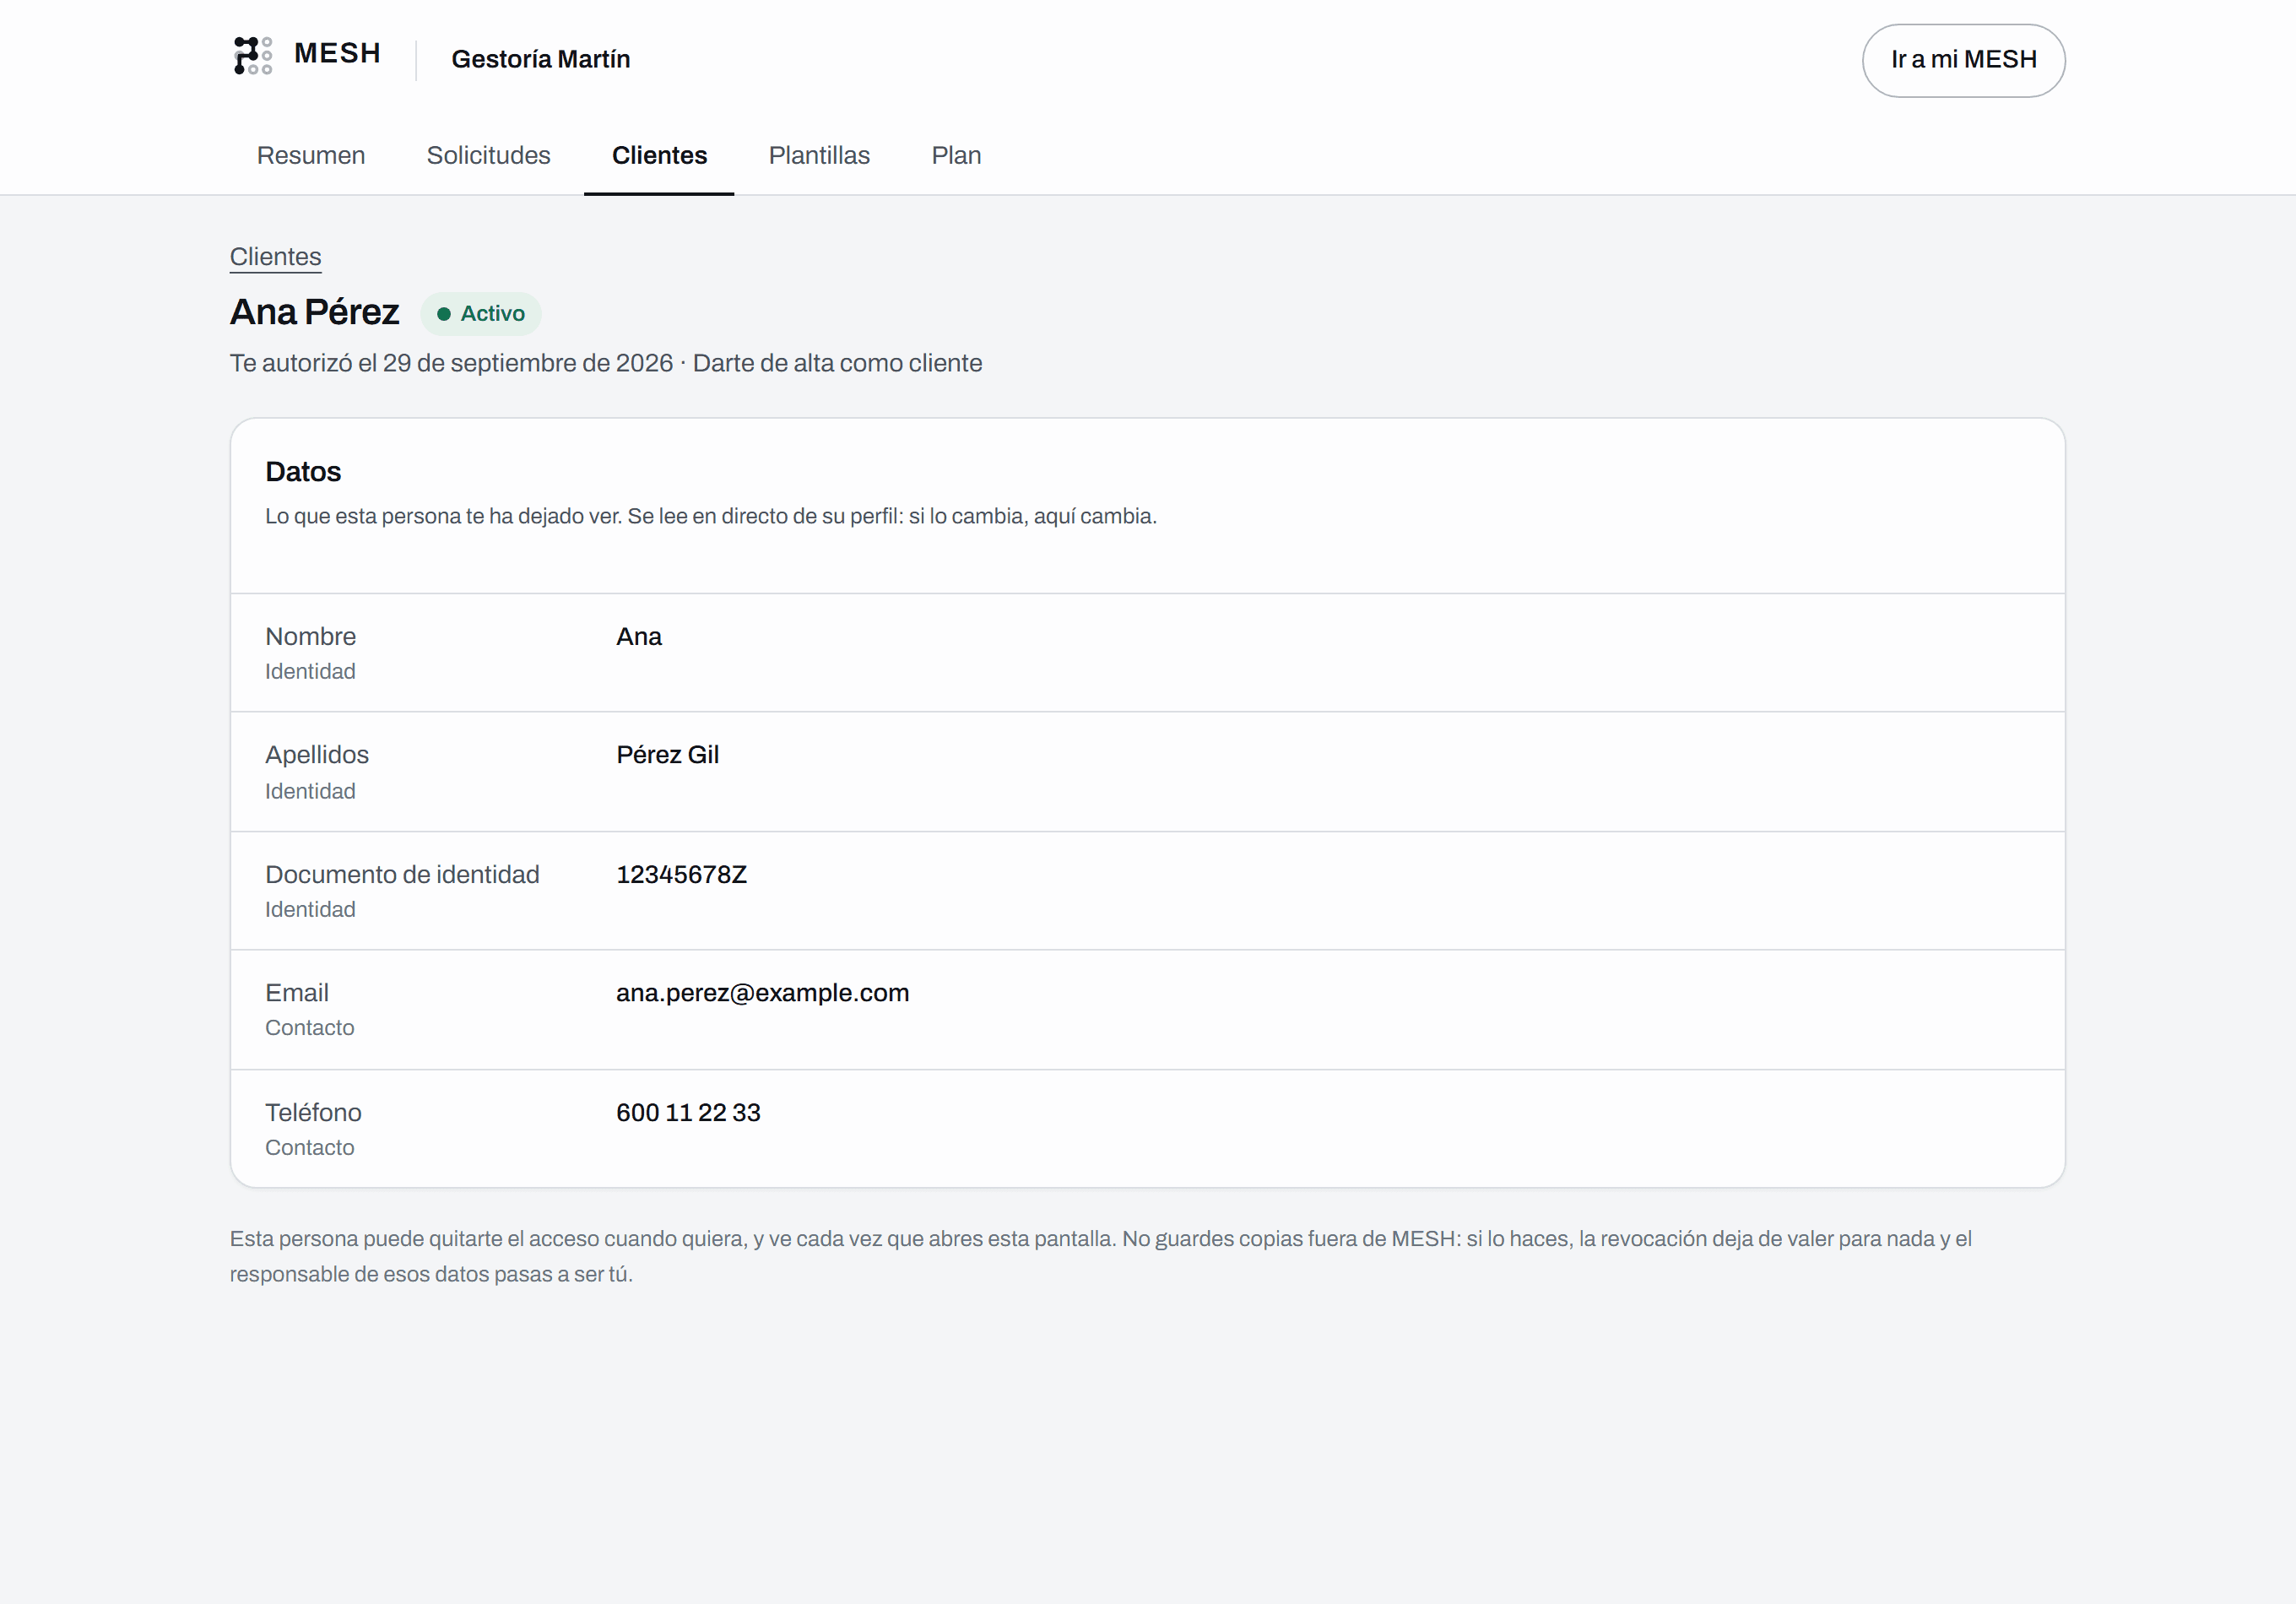
Task: Click the Datos section title
Action: (x=303, y=472)
